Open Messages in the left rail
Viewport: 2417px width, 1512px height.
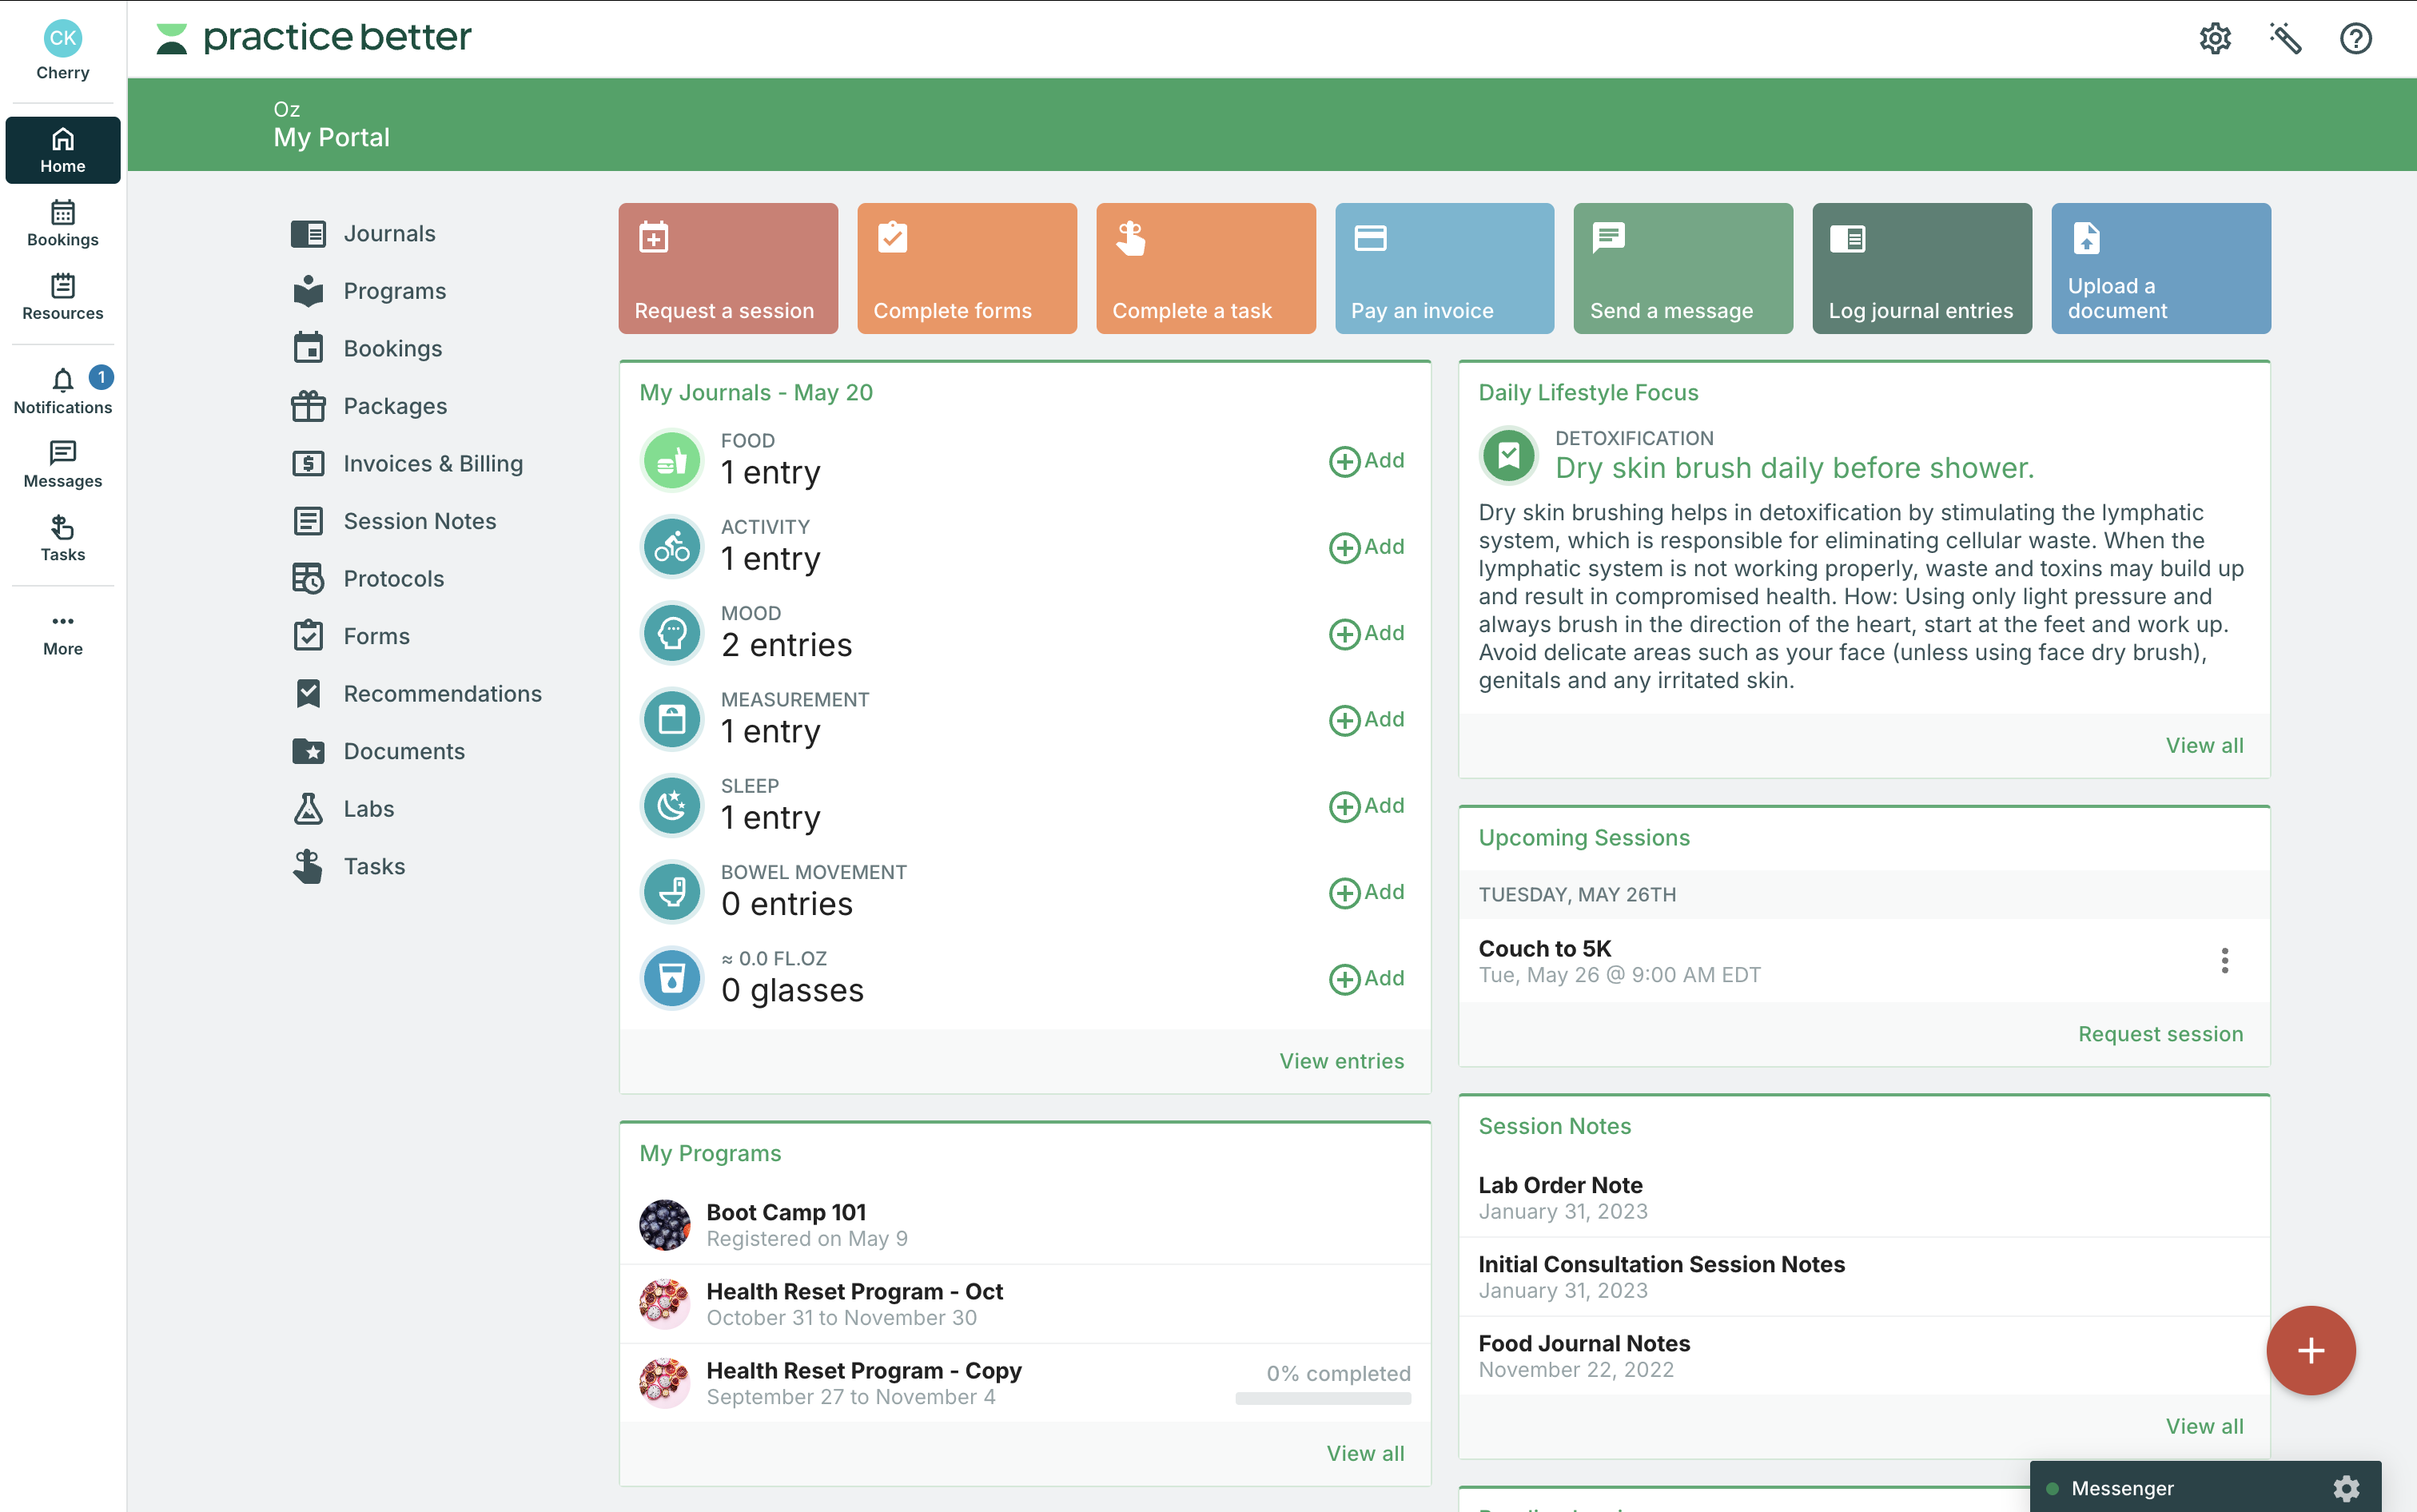pos(63,466)
